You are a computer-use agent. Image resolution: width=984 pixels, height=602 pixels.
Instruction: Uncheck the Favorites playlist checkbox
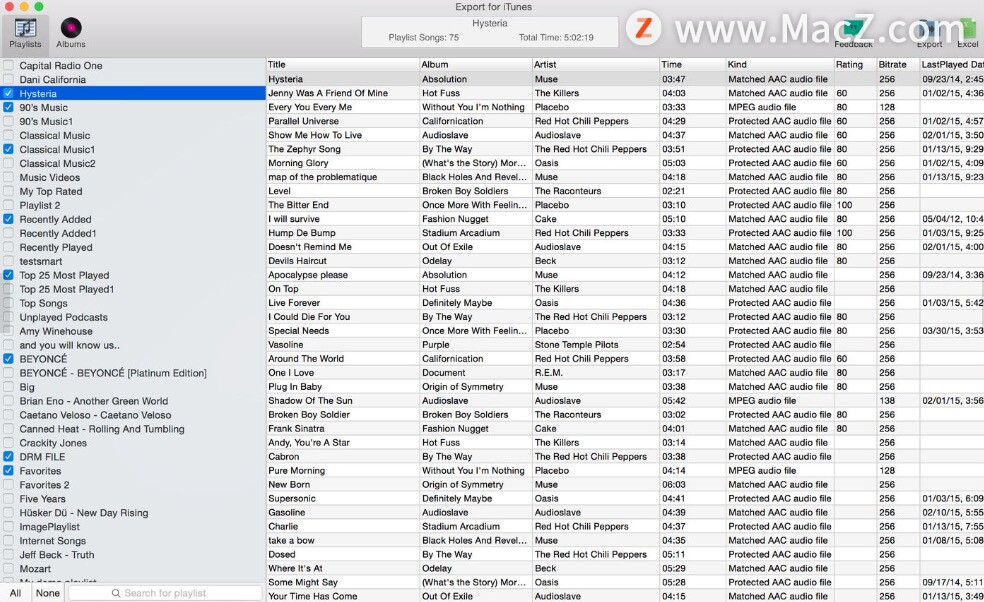click(x=8, y=471)
